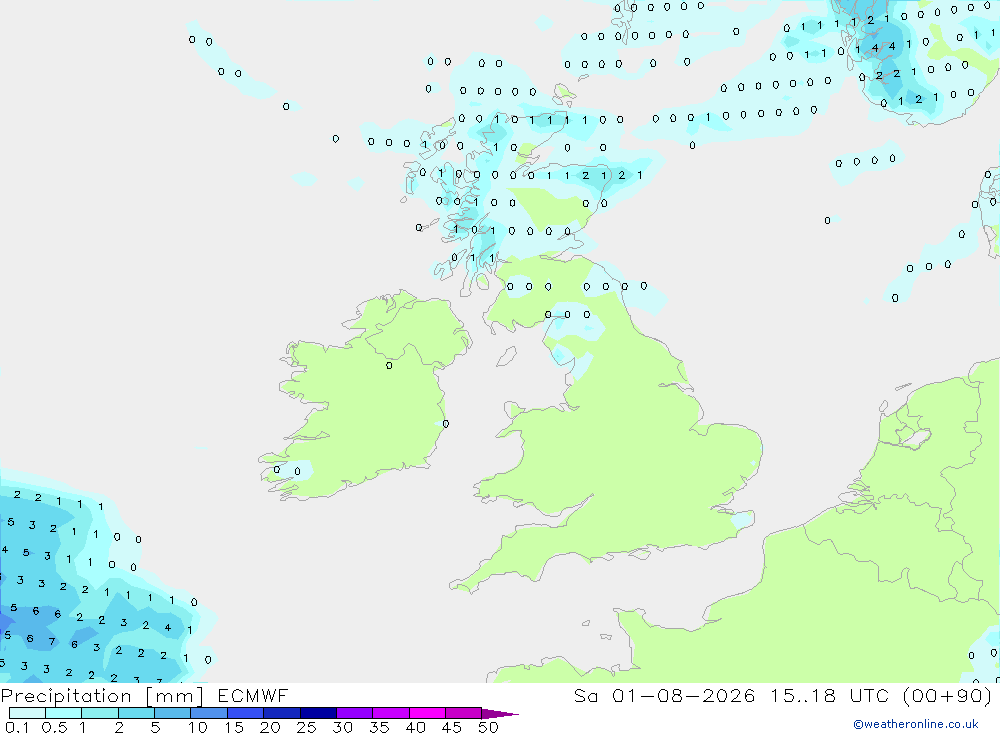Image resolution: width=1000 pixels, height=733 pixels.
Task: Click the above-50 arrow tip of the legend
Action: point(499,713)
